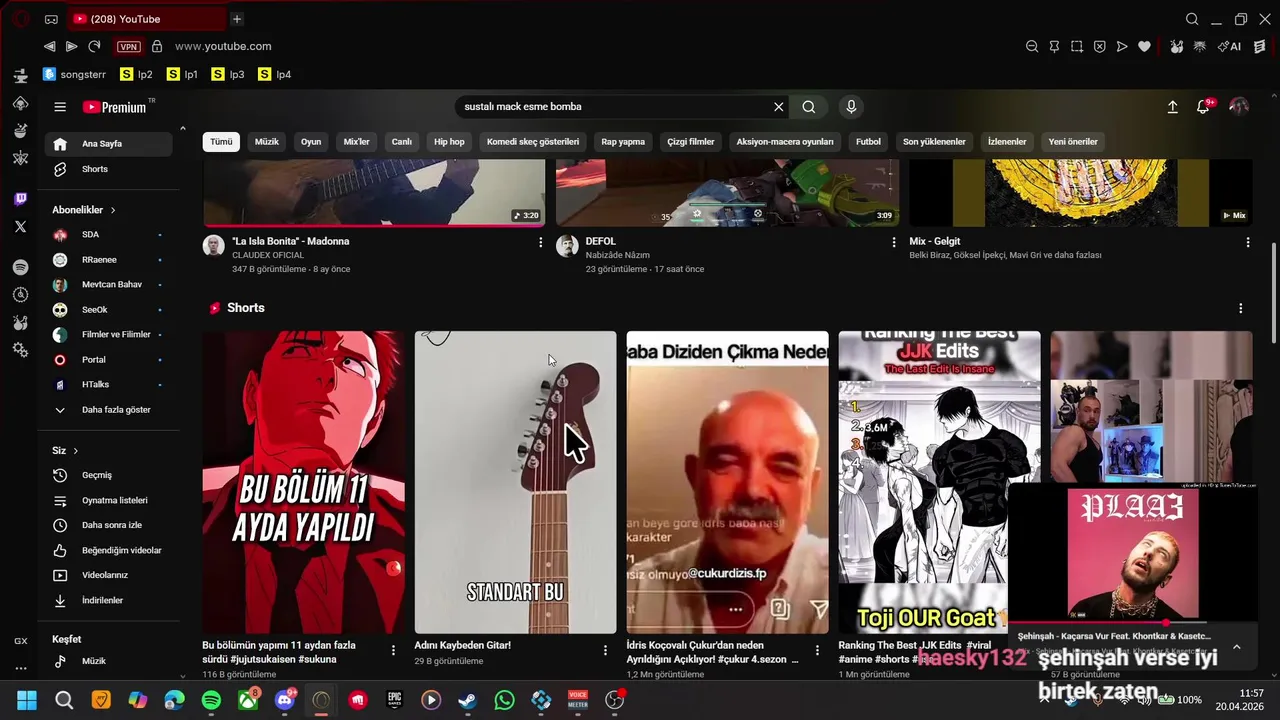Open the browser tab search magnifier
This screenshot has height=720, width=1280.
coord(1192,19)
